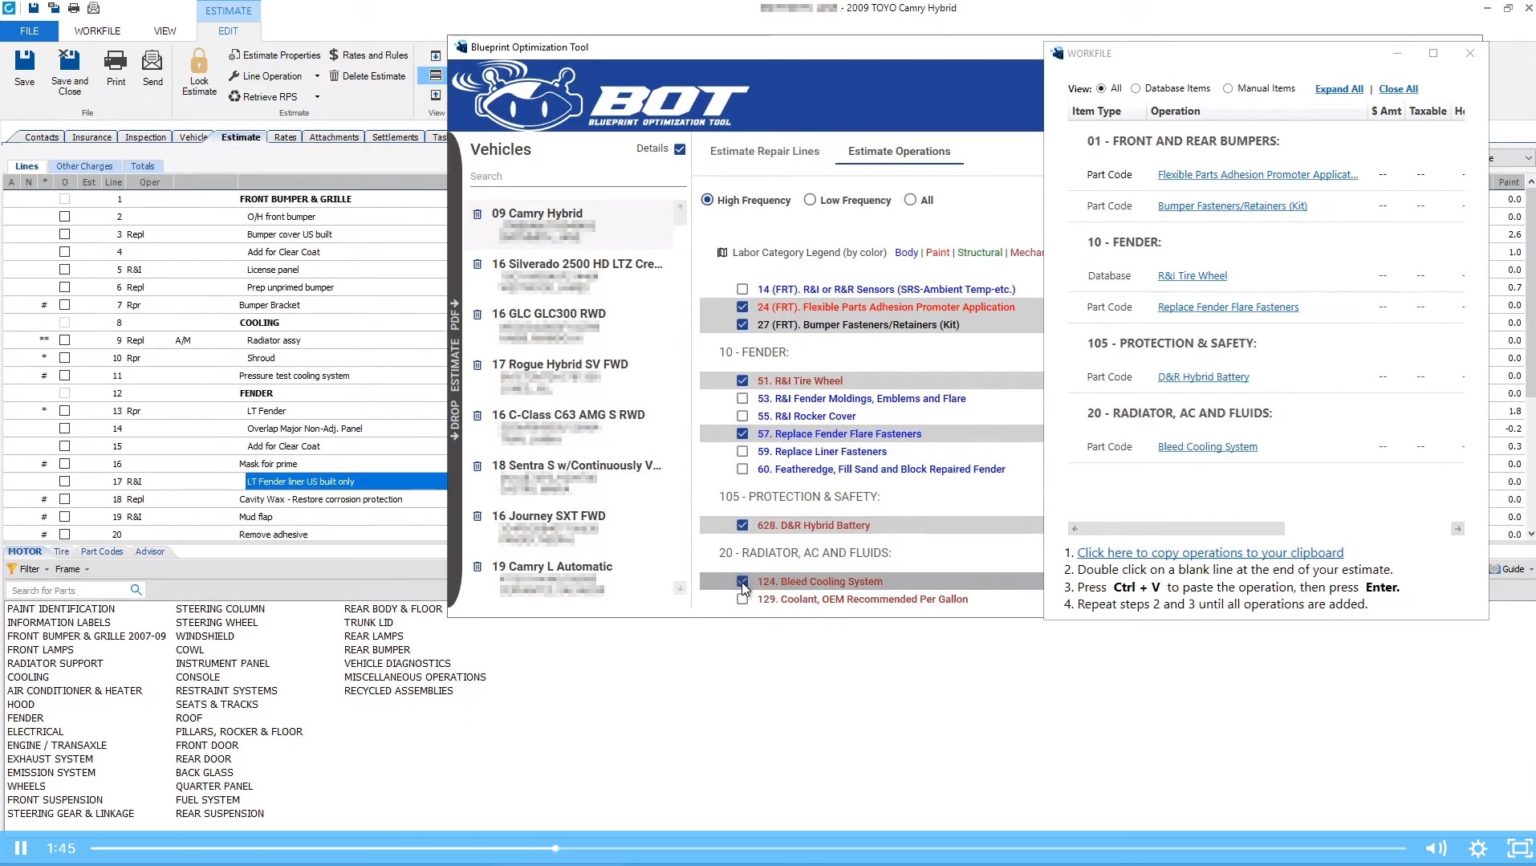
Task: Click the Retrieve RPS recycle button
Action: 263,97
